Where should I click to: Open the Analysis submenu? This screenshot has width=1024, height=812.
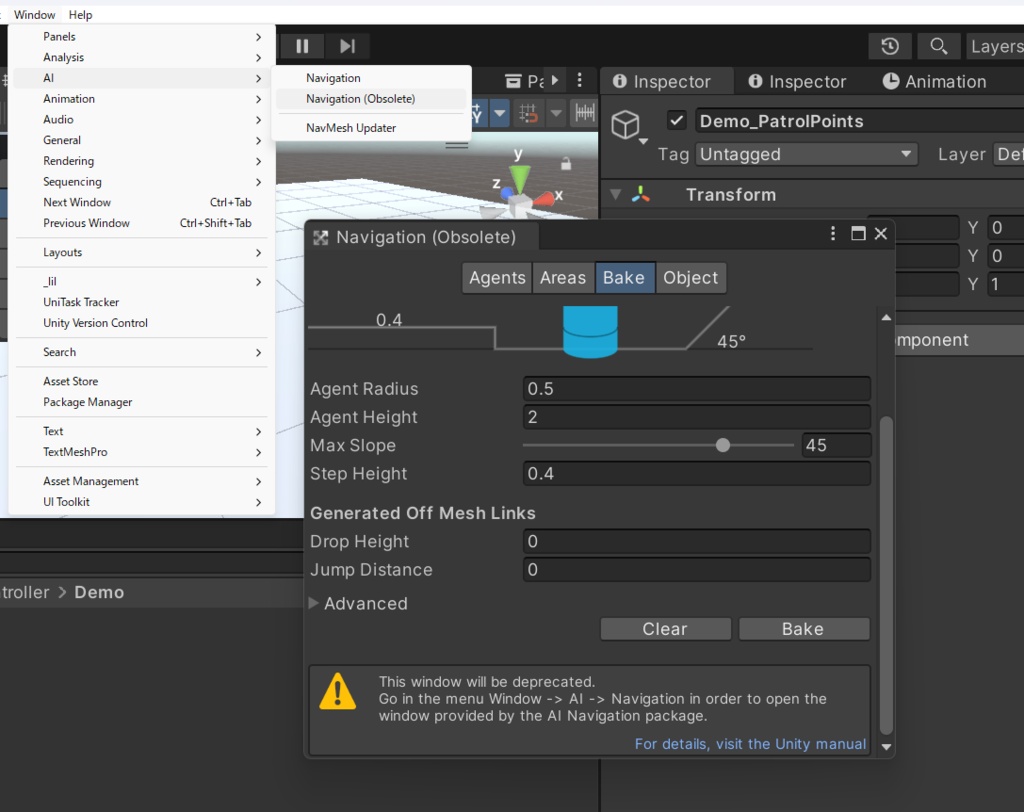(141, 57)
